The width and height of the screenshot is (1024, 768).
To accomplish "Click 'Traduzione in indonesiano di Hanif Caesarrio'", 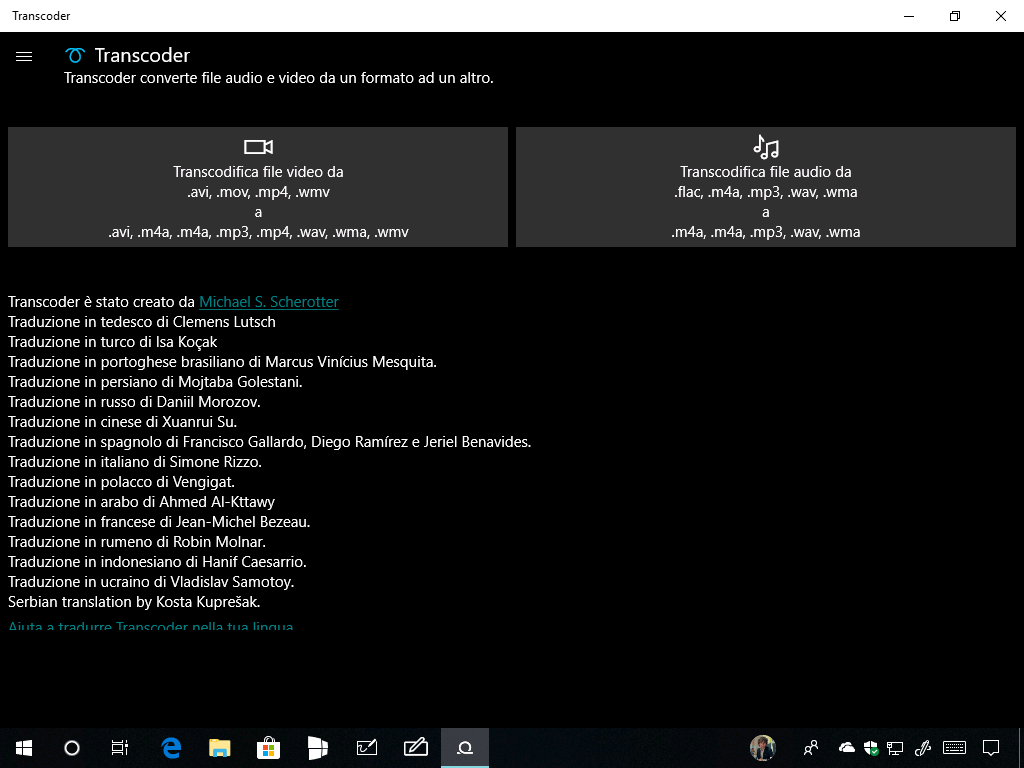I will (x=157, y=562).
